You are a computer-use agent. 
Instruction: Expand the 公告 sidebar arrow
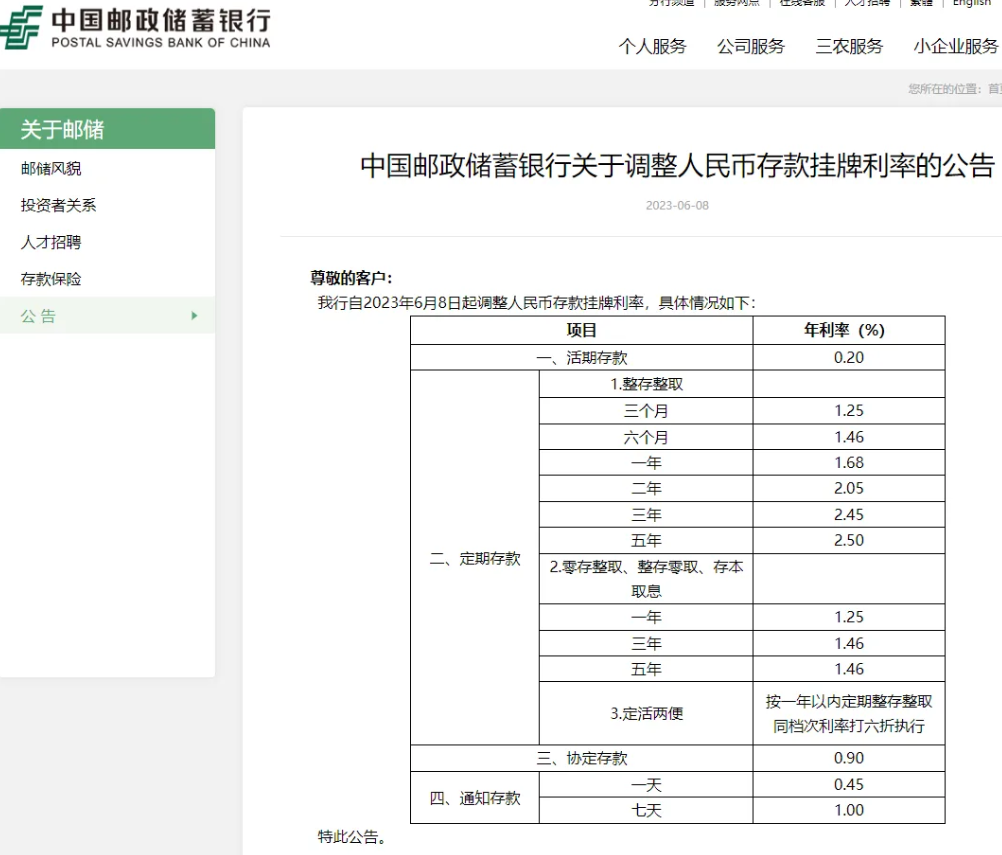(194, 316)
